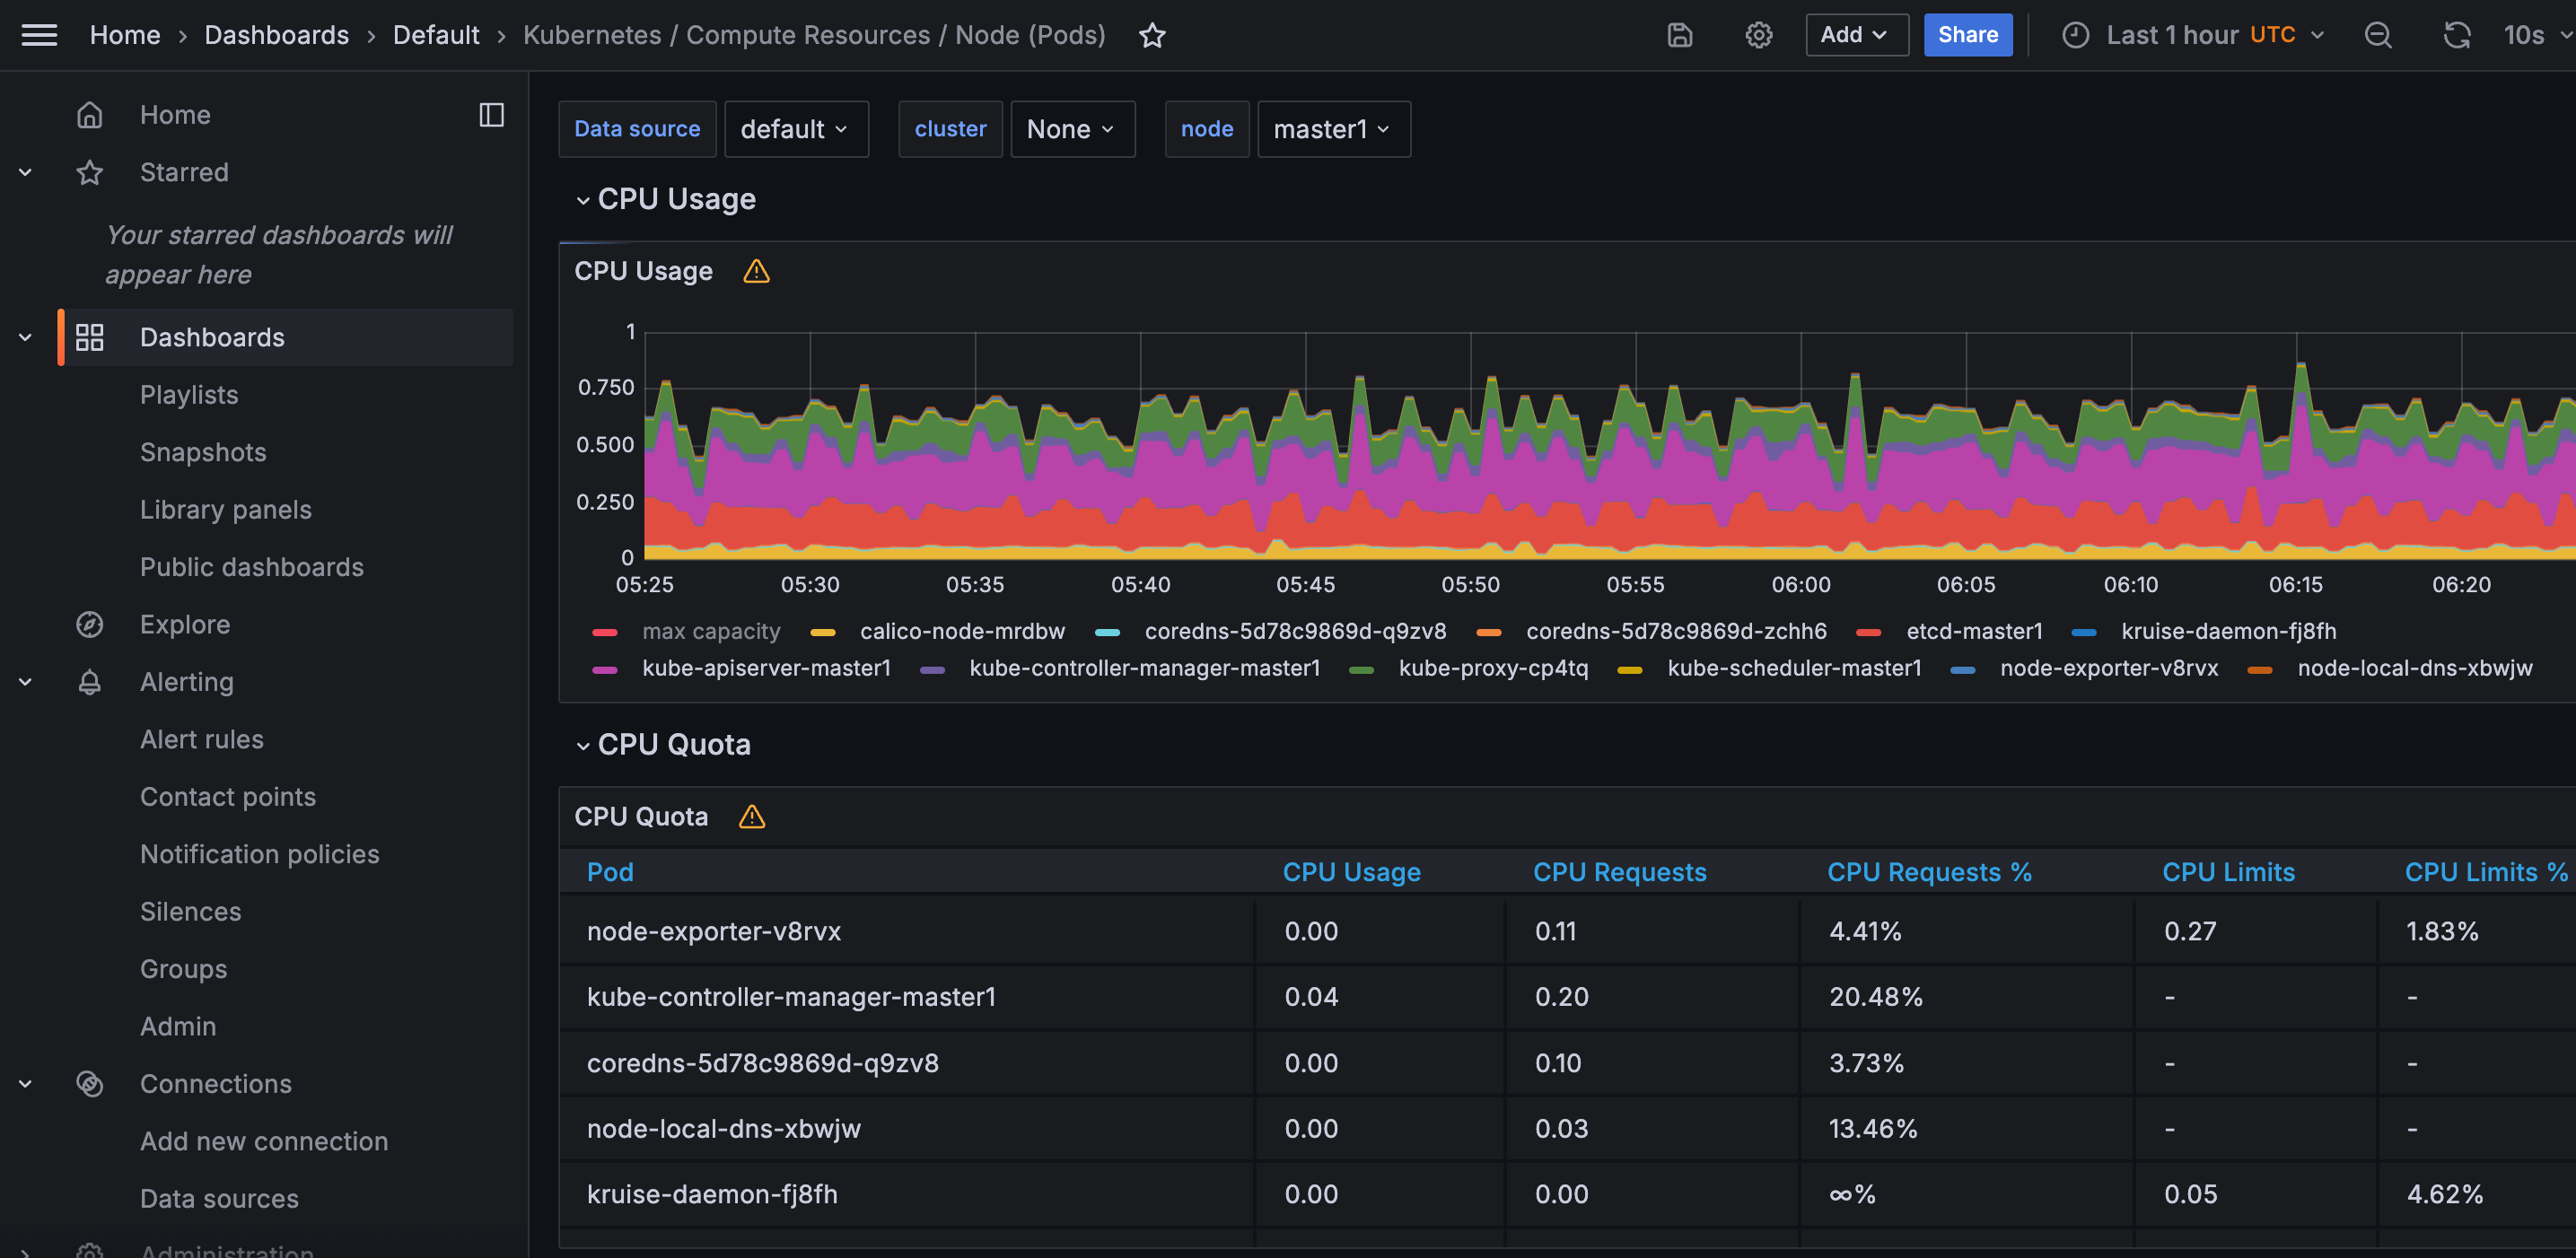Collapse the Starred sidebar section
2576x1258 pixels.
(26, 172)
